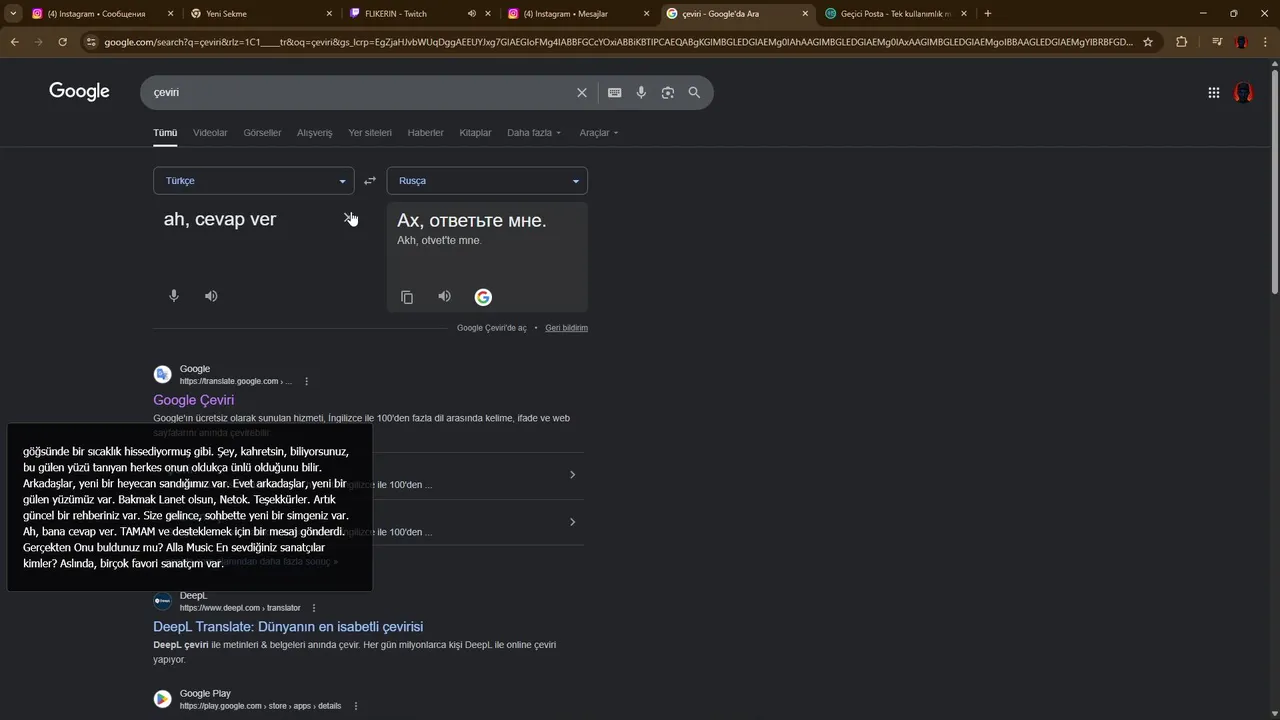Open the Google Çeviri result link
The width and height of the screenshot is (1280, 720).
tap(193, 400)
